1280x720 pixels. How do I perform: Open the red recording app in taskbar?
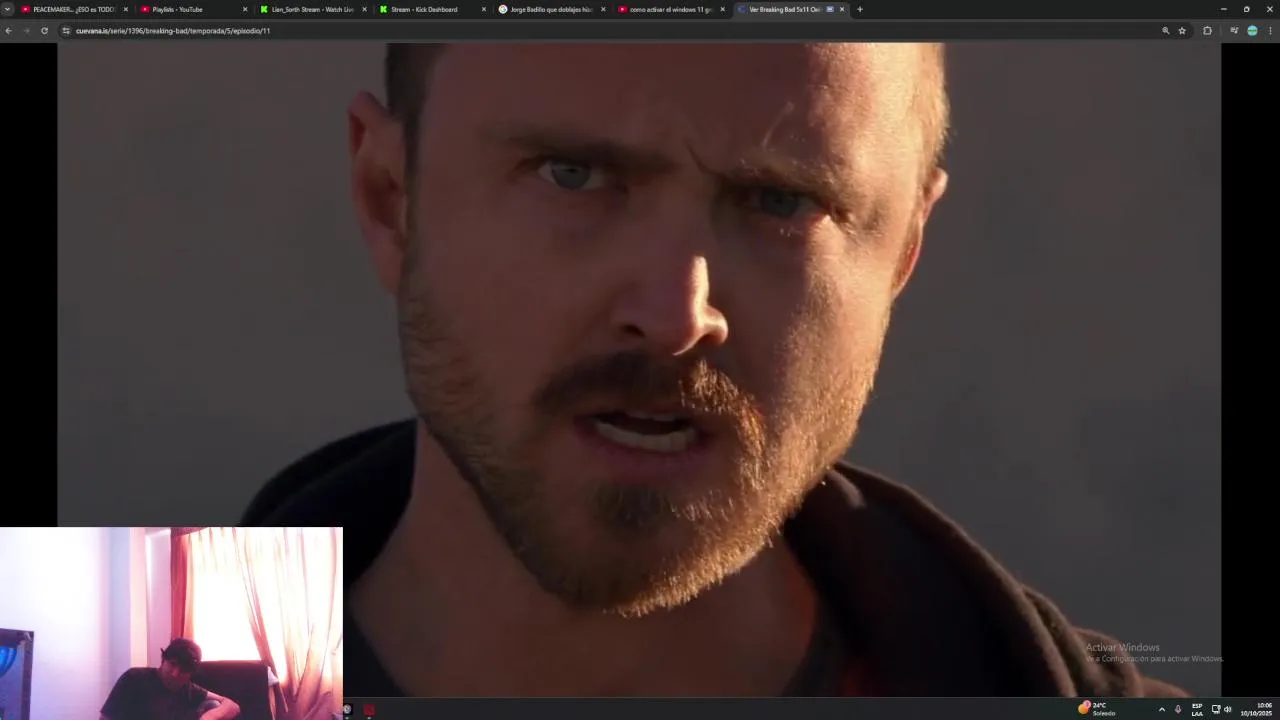coord(369,710)
